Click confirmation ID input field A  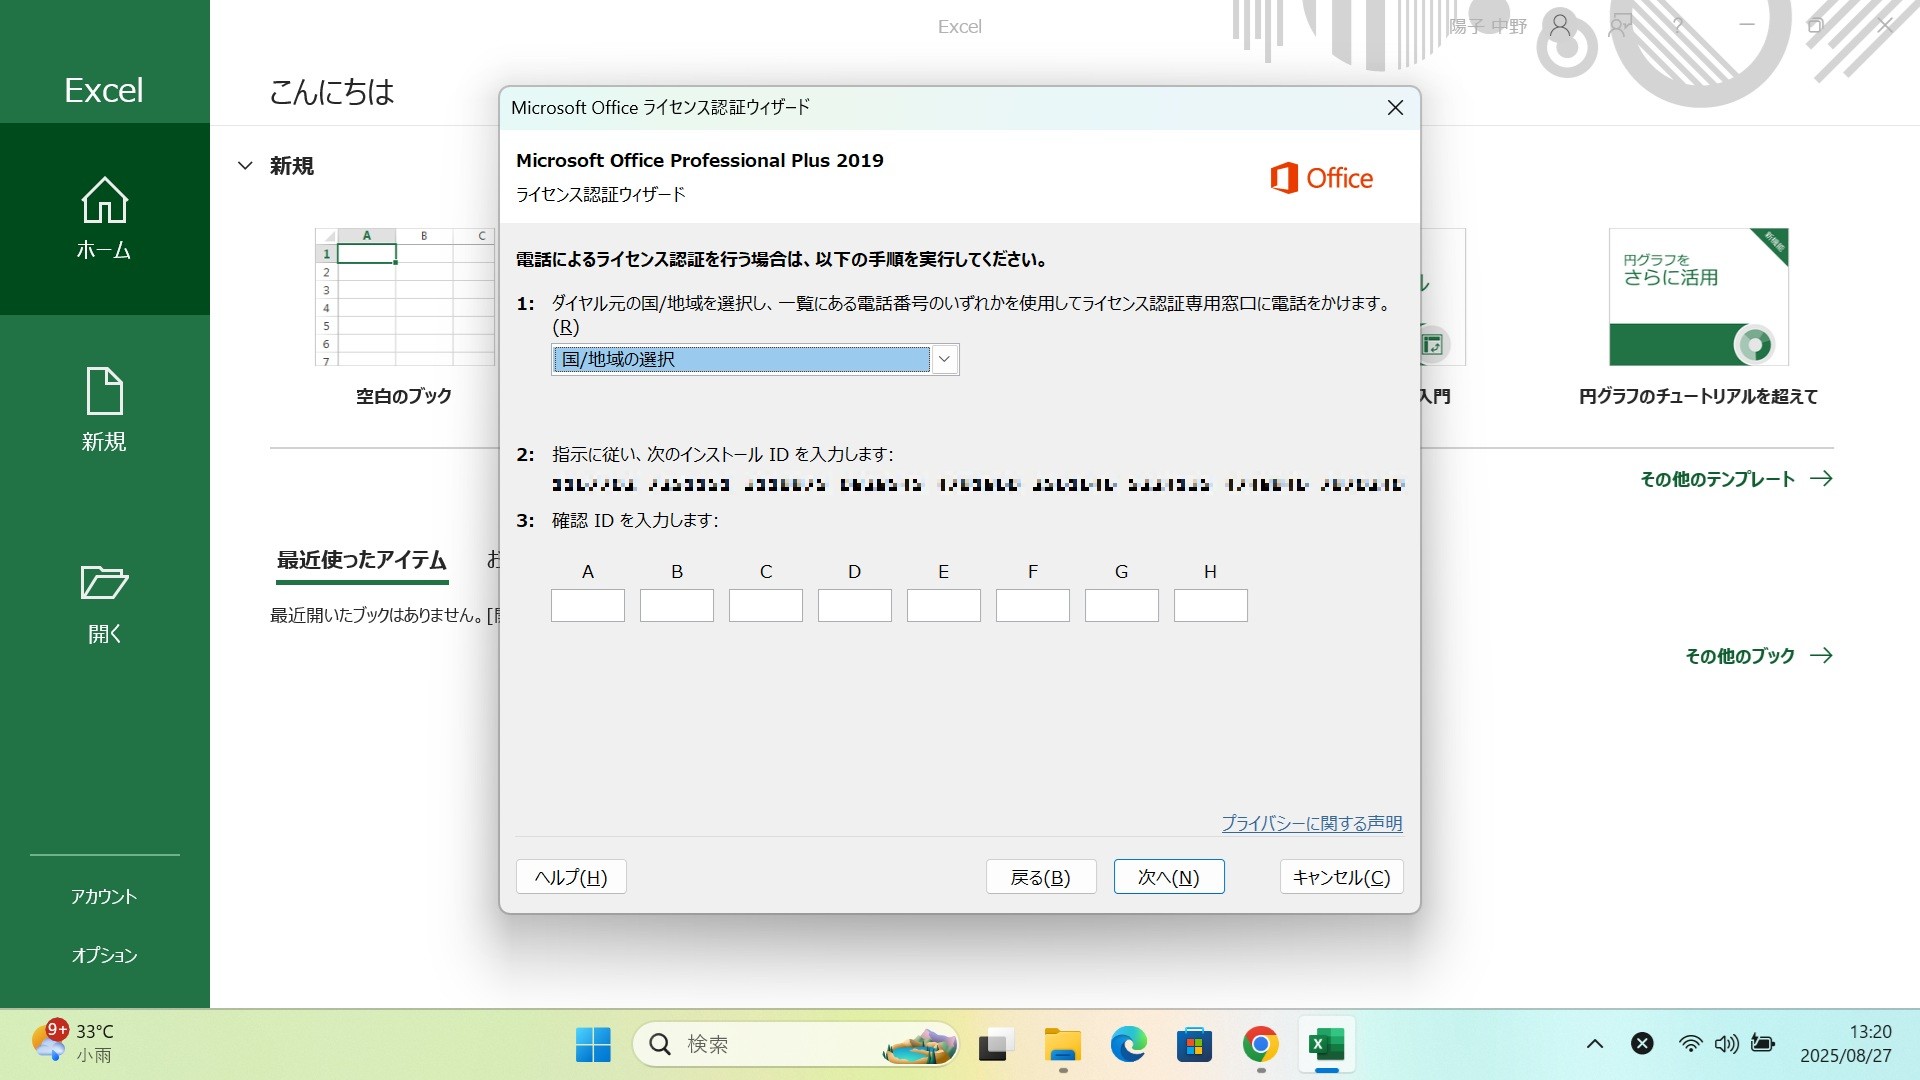point(588,605)
